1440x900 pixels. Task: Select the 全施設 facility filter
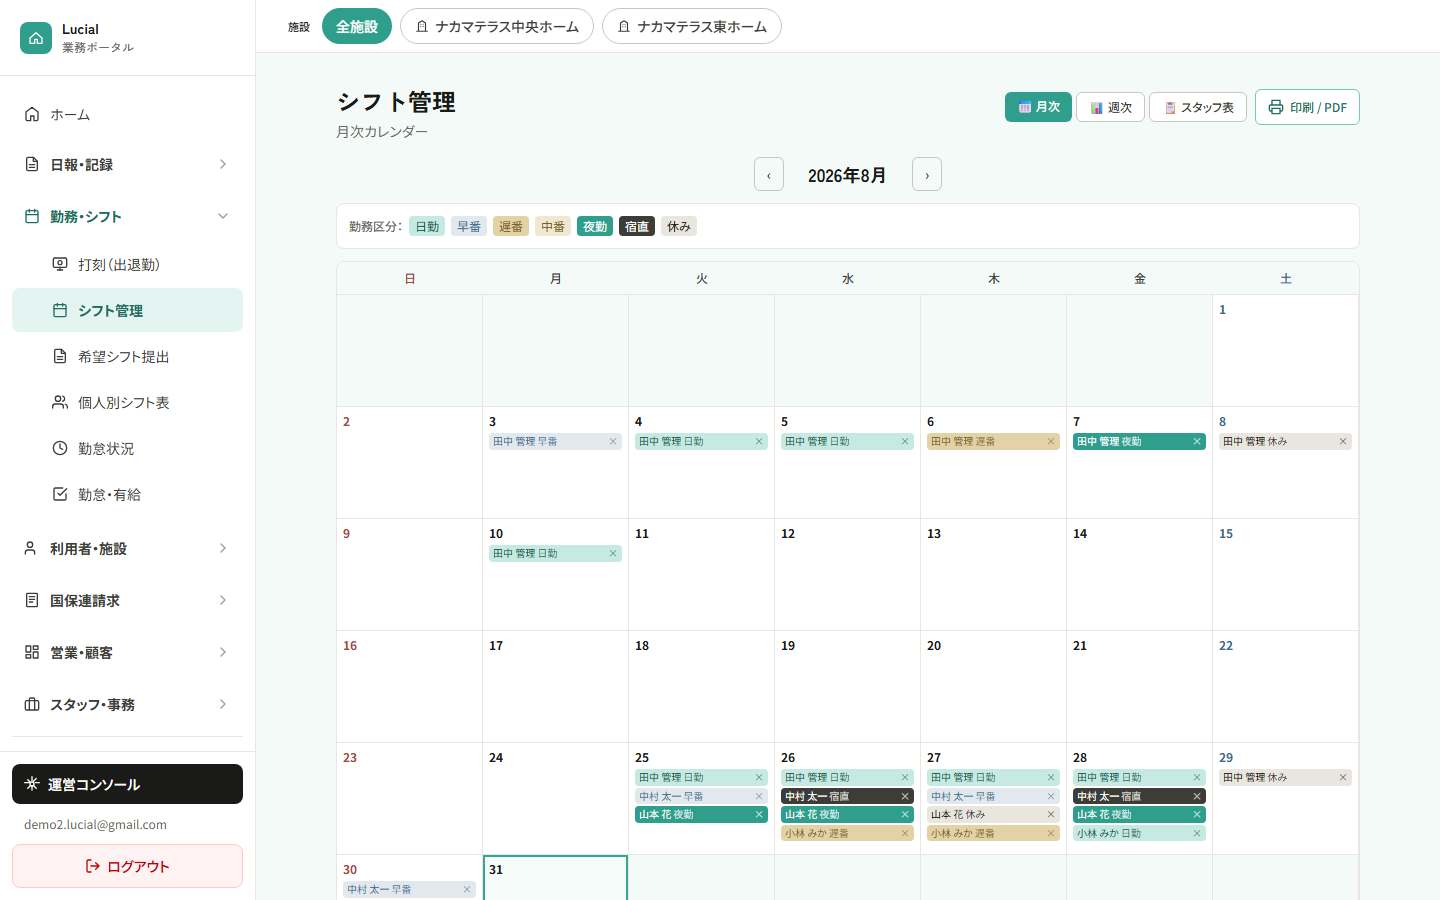pyautogui.click(x=357, y=26)
